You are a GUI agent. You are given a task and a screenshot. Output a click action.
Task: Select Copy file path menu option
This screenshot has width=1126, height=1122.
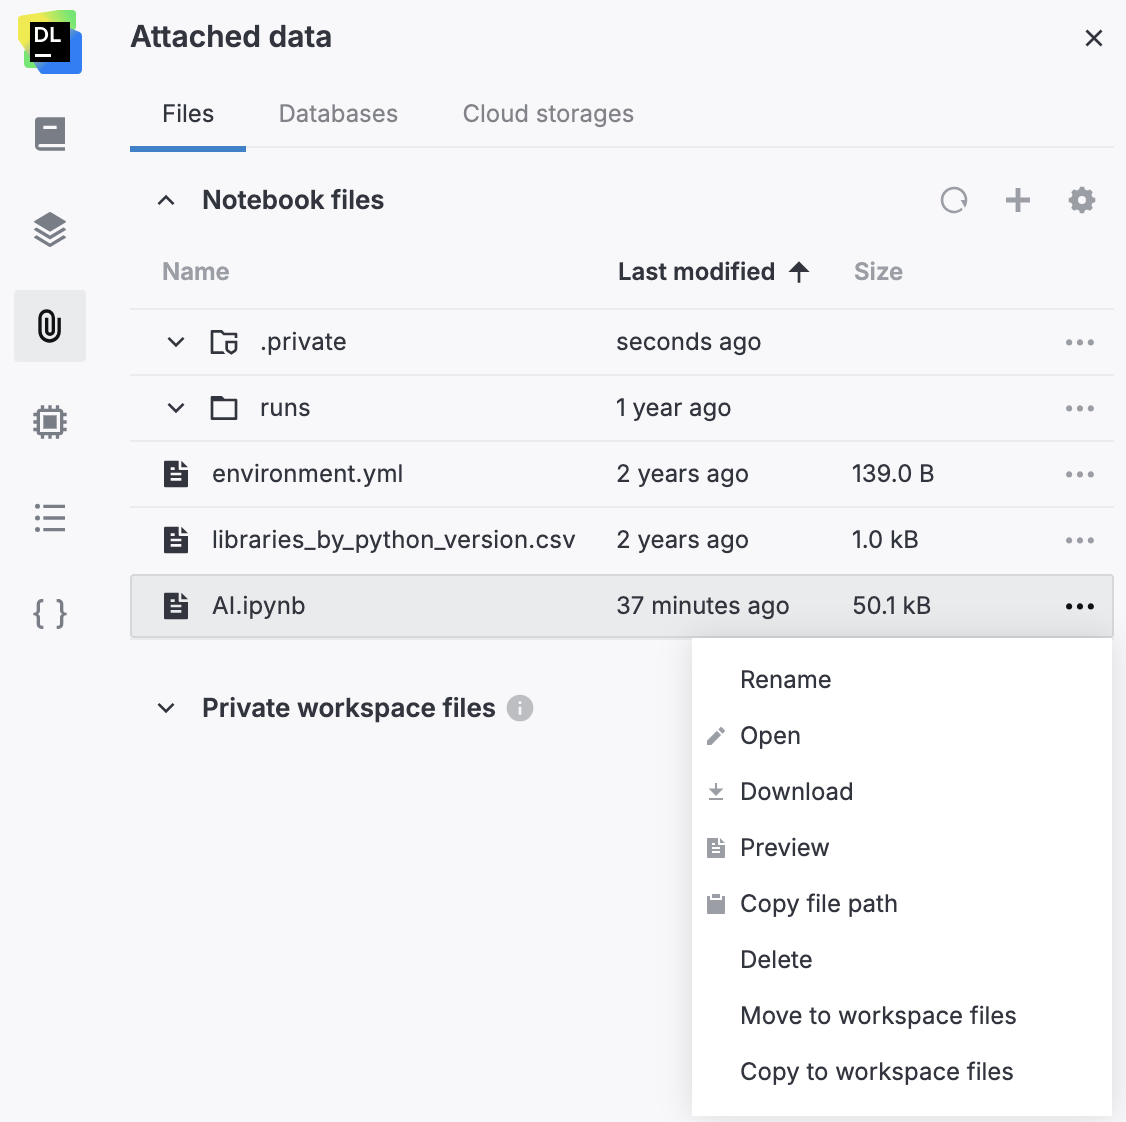pyautogui.click(x=818, y=904)
